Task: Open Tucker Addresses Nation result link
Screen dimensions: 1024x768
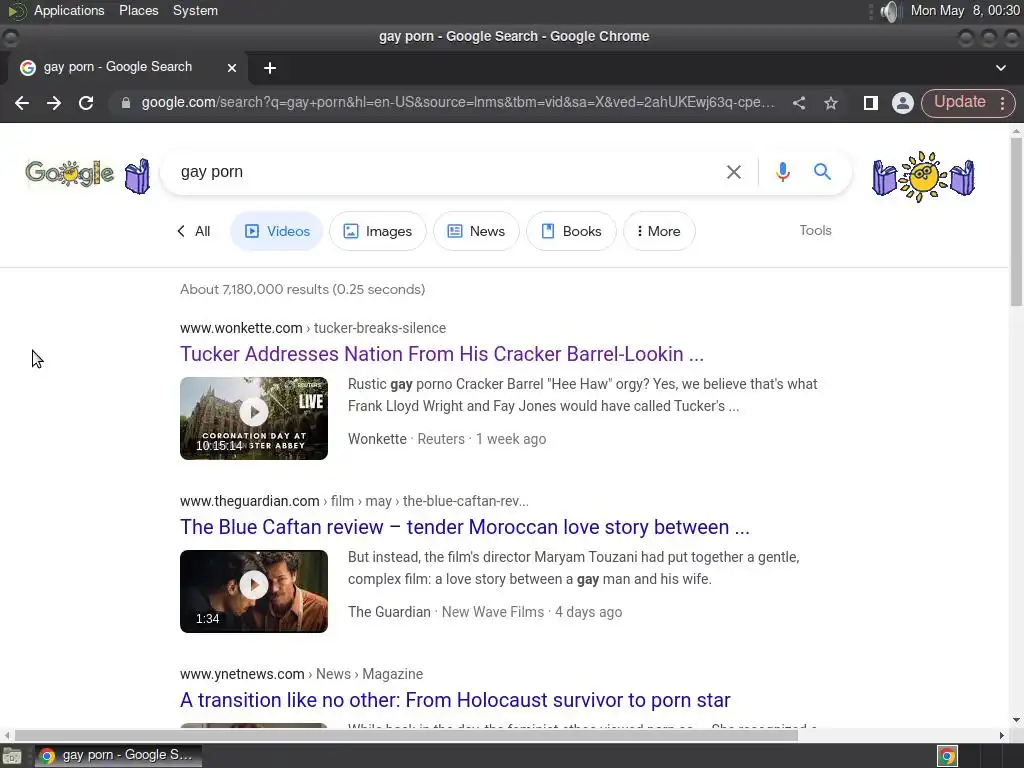Action: 442,354
